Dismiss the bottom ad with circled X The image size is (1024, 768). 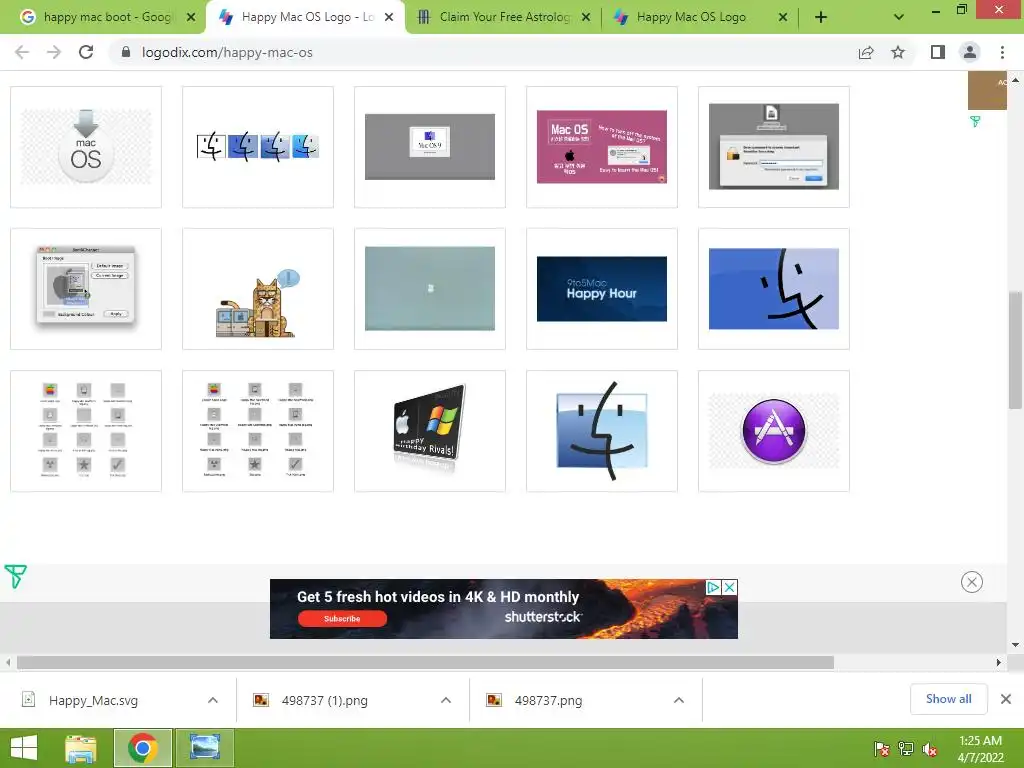click(972, 582)
